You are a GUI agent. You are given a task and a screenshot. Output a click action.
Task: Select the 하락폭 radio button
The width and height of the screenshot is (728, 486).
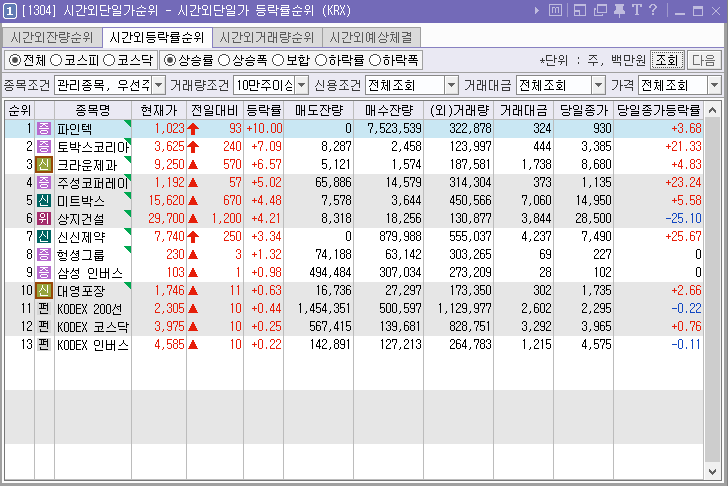pos(375,60)
